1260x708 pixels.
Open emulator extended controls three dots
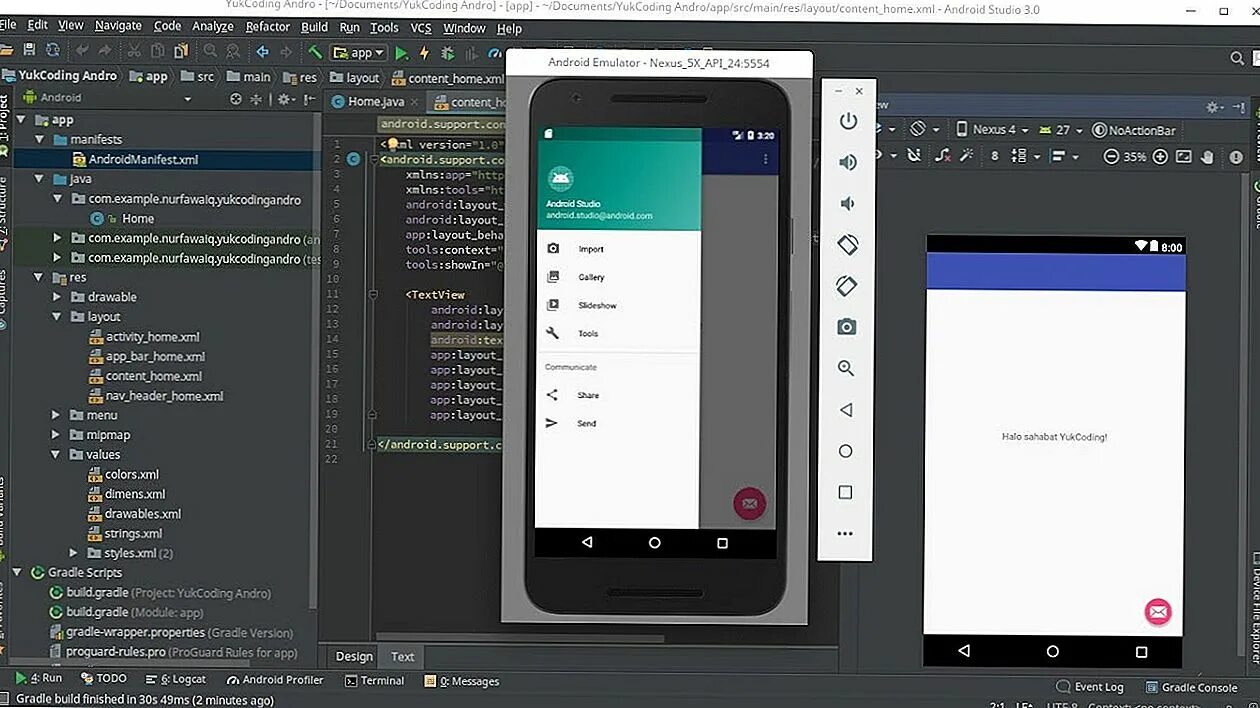(x=846, y=533)
